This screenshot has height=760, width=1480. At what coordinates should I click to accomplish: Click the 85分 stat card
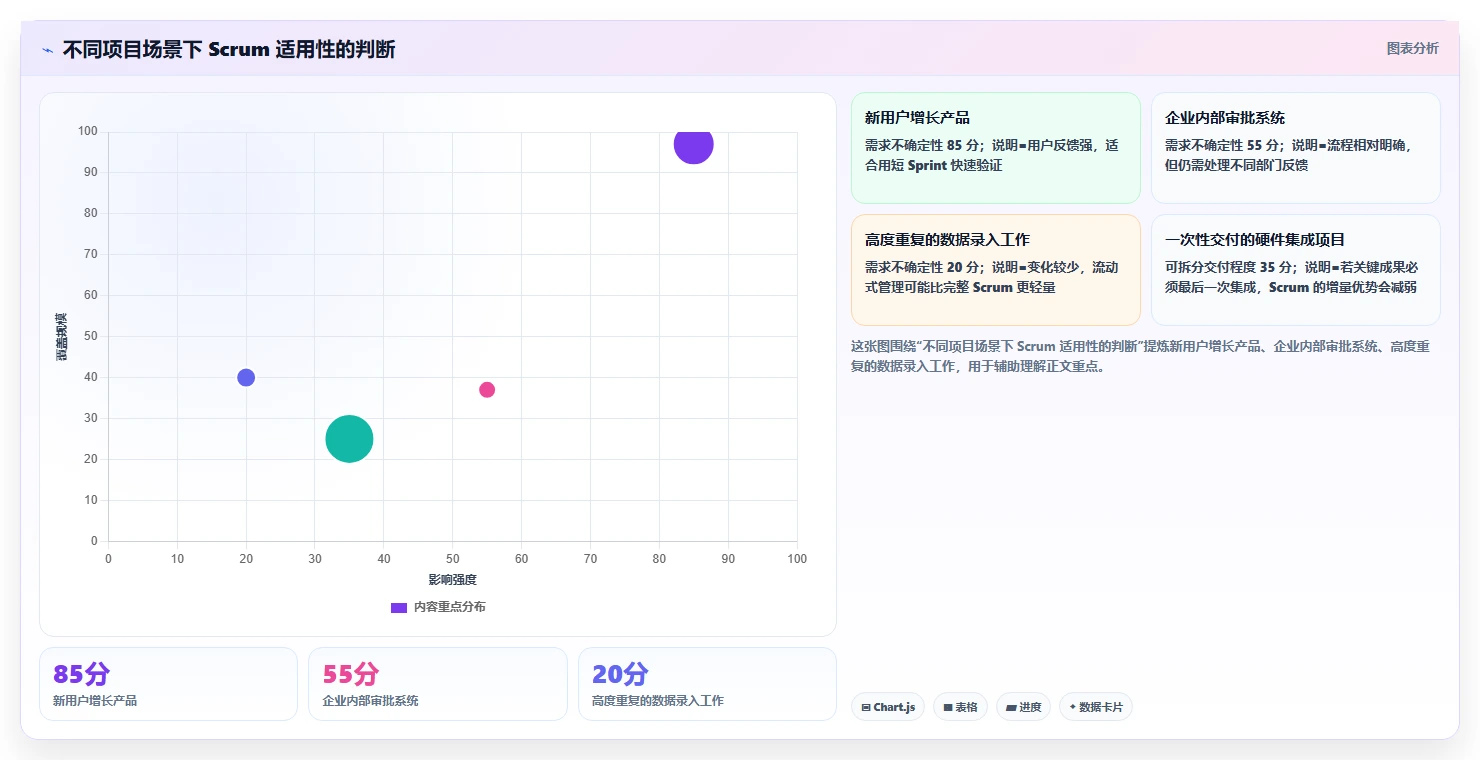pyautogui.click(x=168, y=684)
